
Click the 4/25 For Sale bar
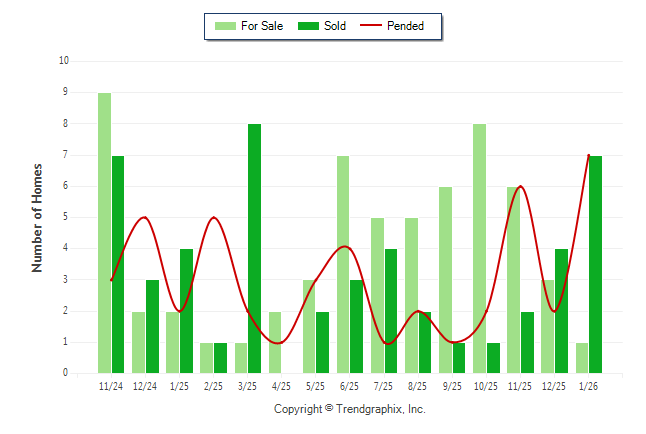click(x=275, y=342)
